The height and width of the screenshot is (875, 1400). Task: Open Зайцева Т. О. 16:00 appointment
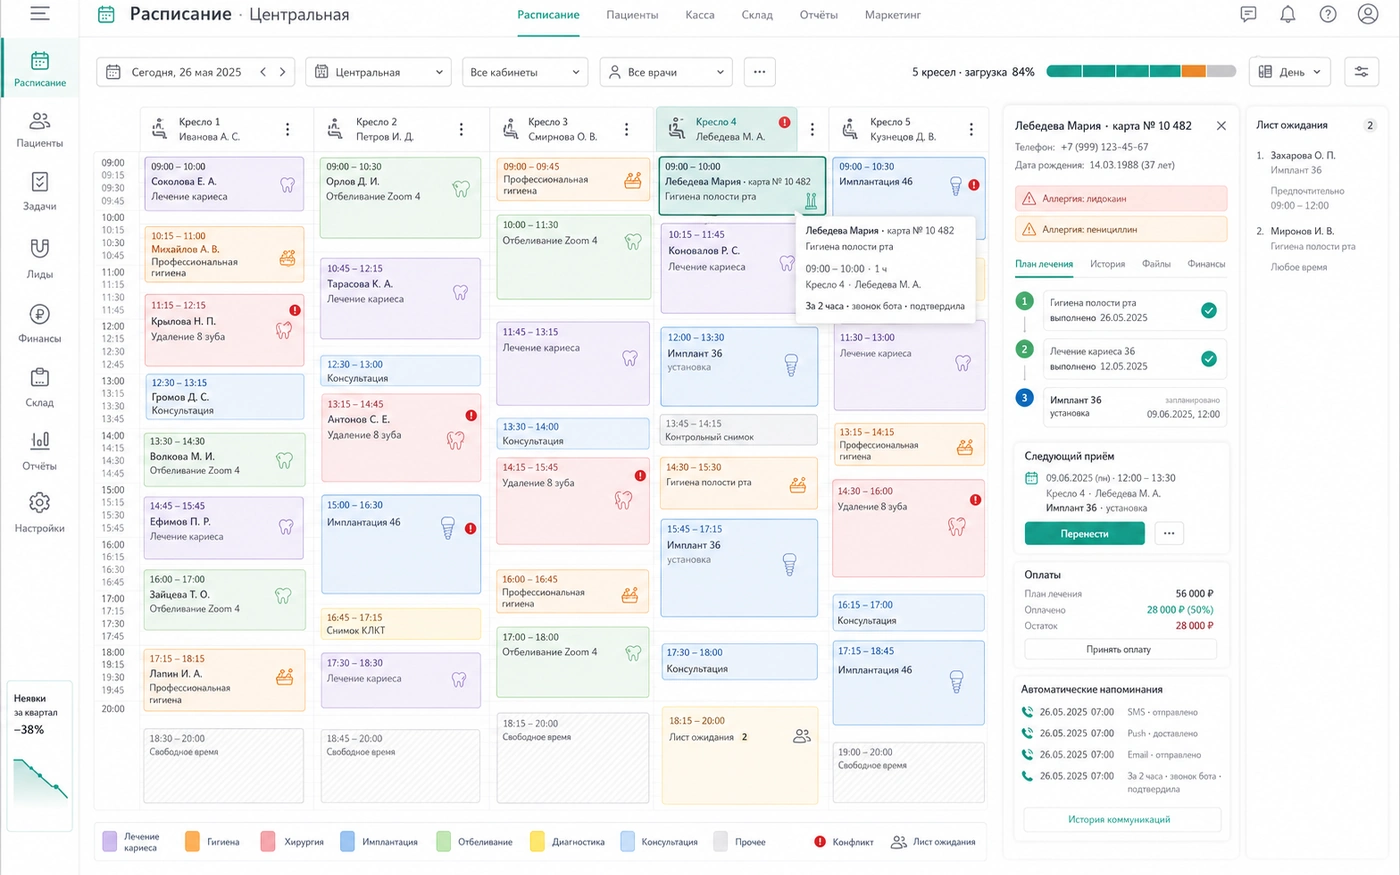tap(224, 599)
